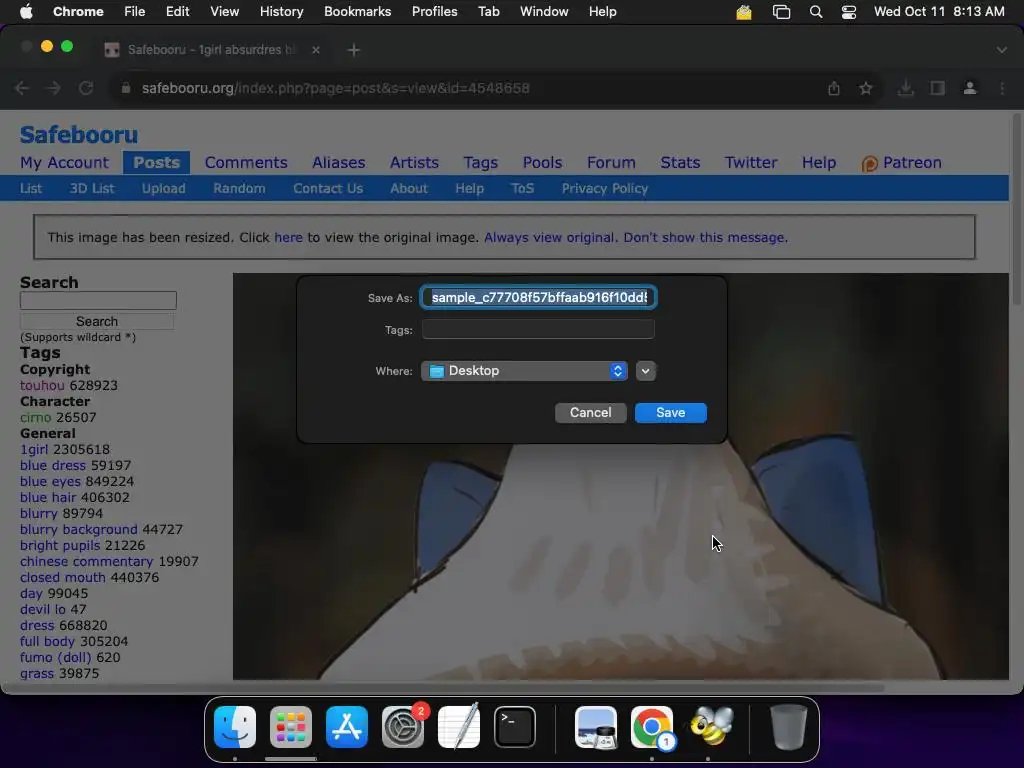Reload the page
This screenshot has height=768, width=1024.
click(x=86, y=88)
